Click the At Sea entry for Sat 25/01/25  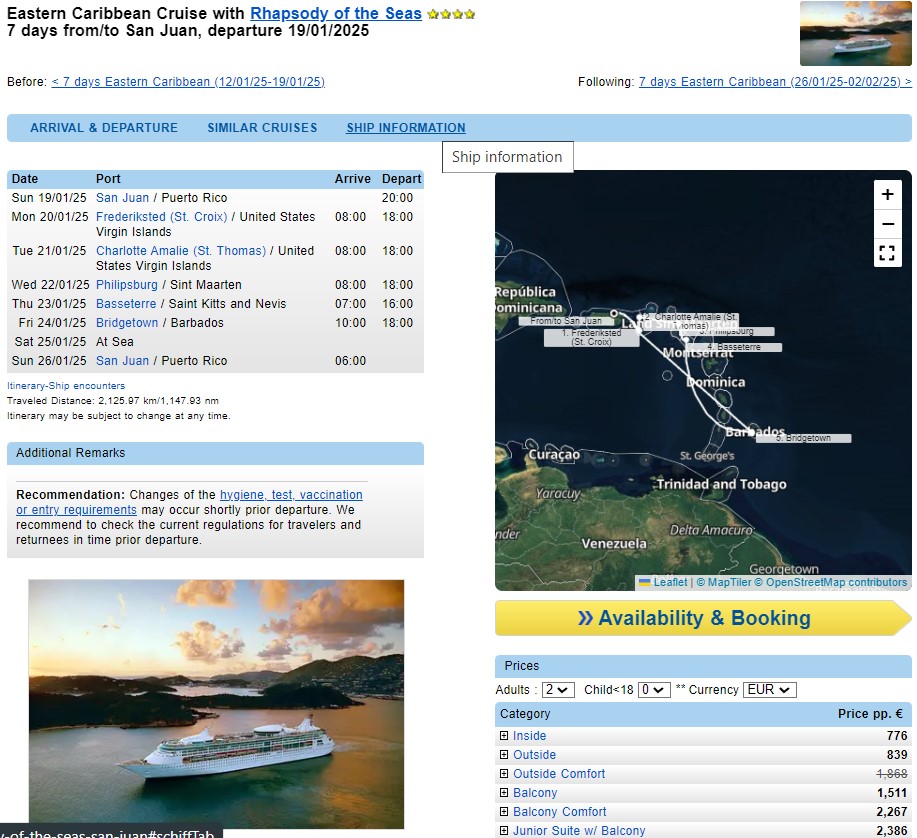[x=115, y=342]
